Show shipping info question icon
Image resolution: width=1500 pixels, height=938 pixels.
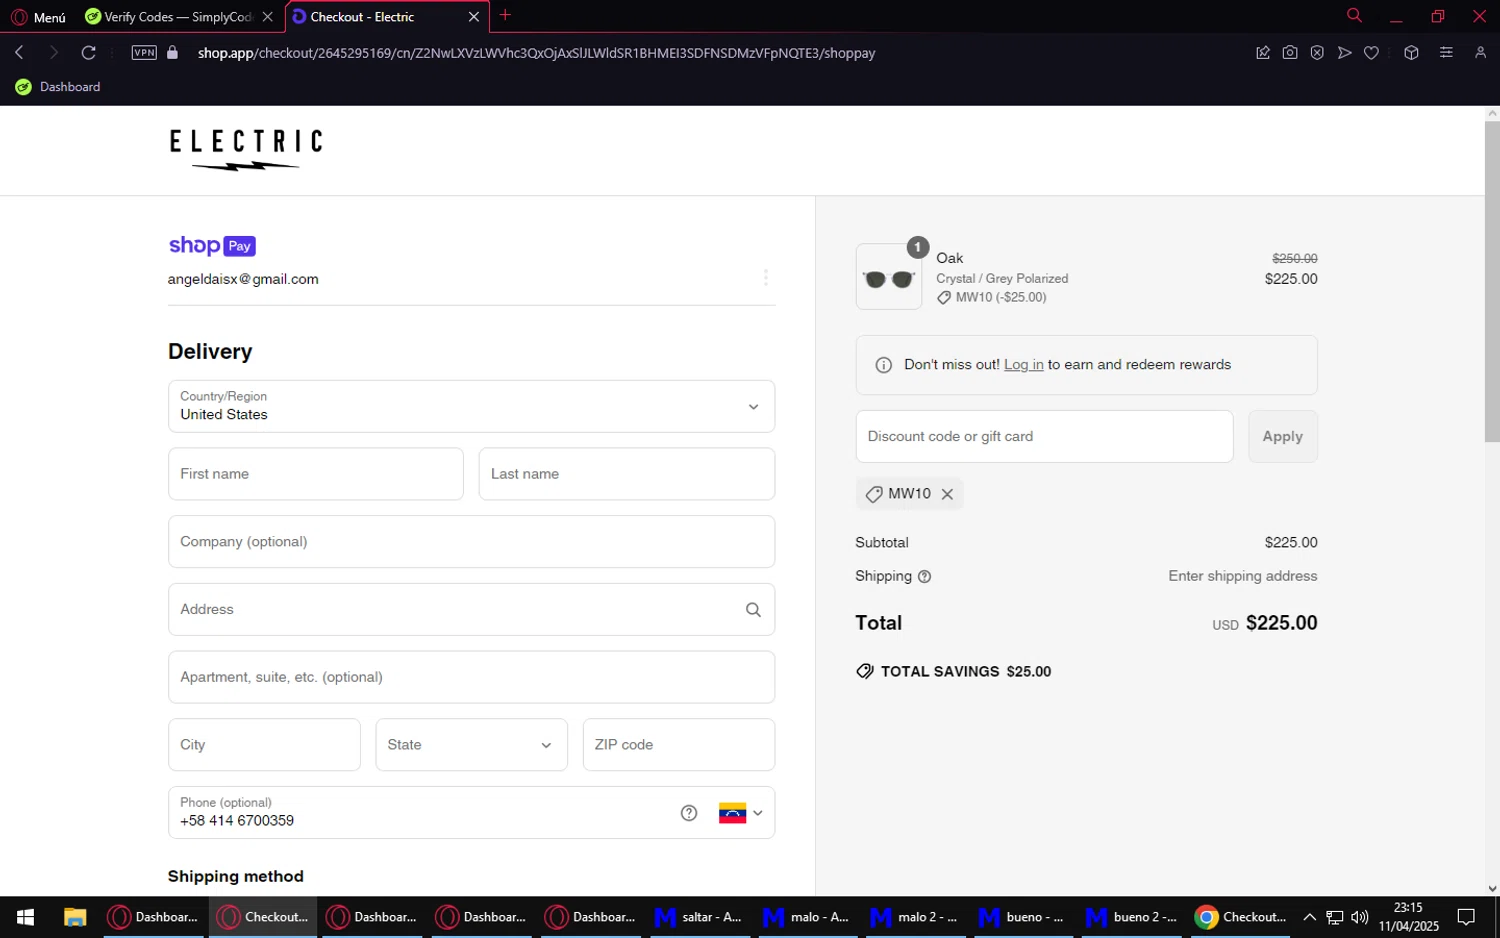tap(924, 577)
